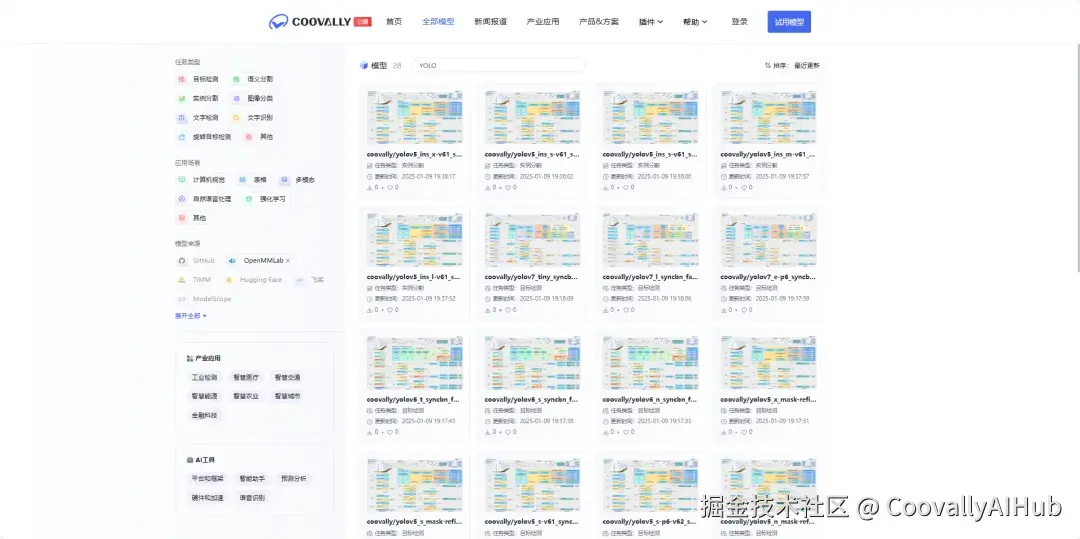
Task: Toggle the 多模态 scenario filter
Action: (297, 180)
